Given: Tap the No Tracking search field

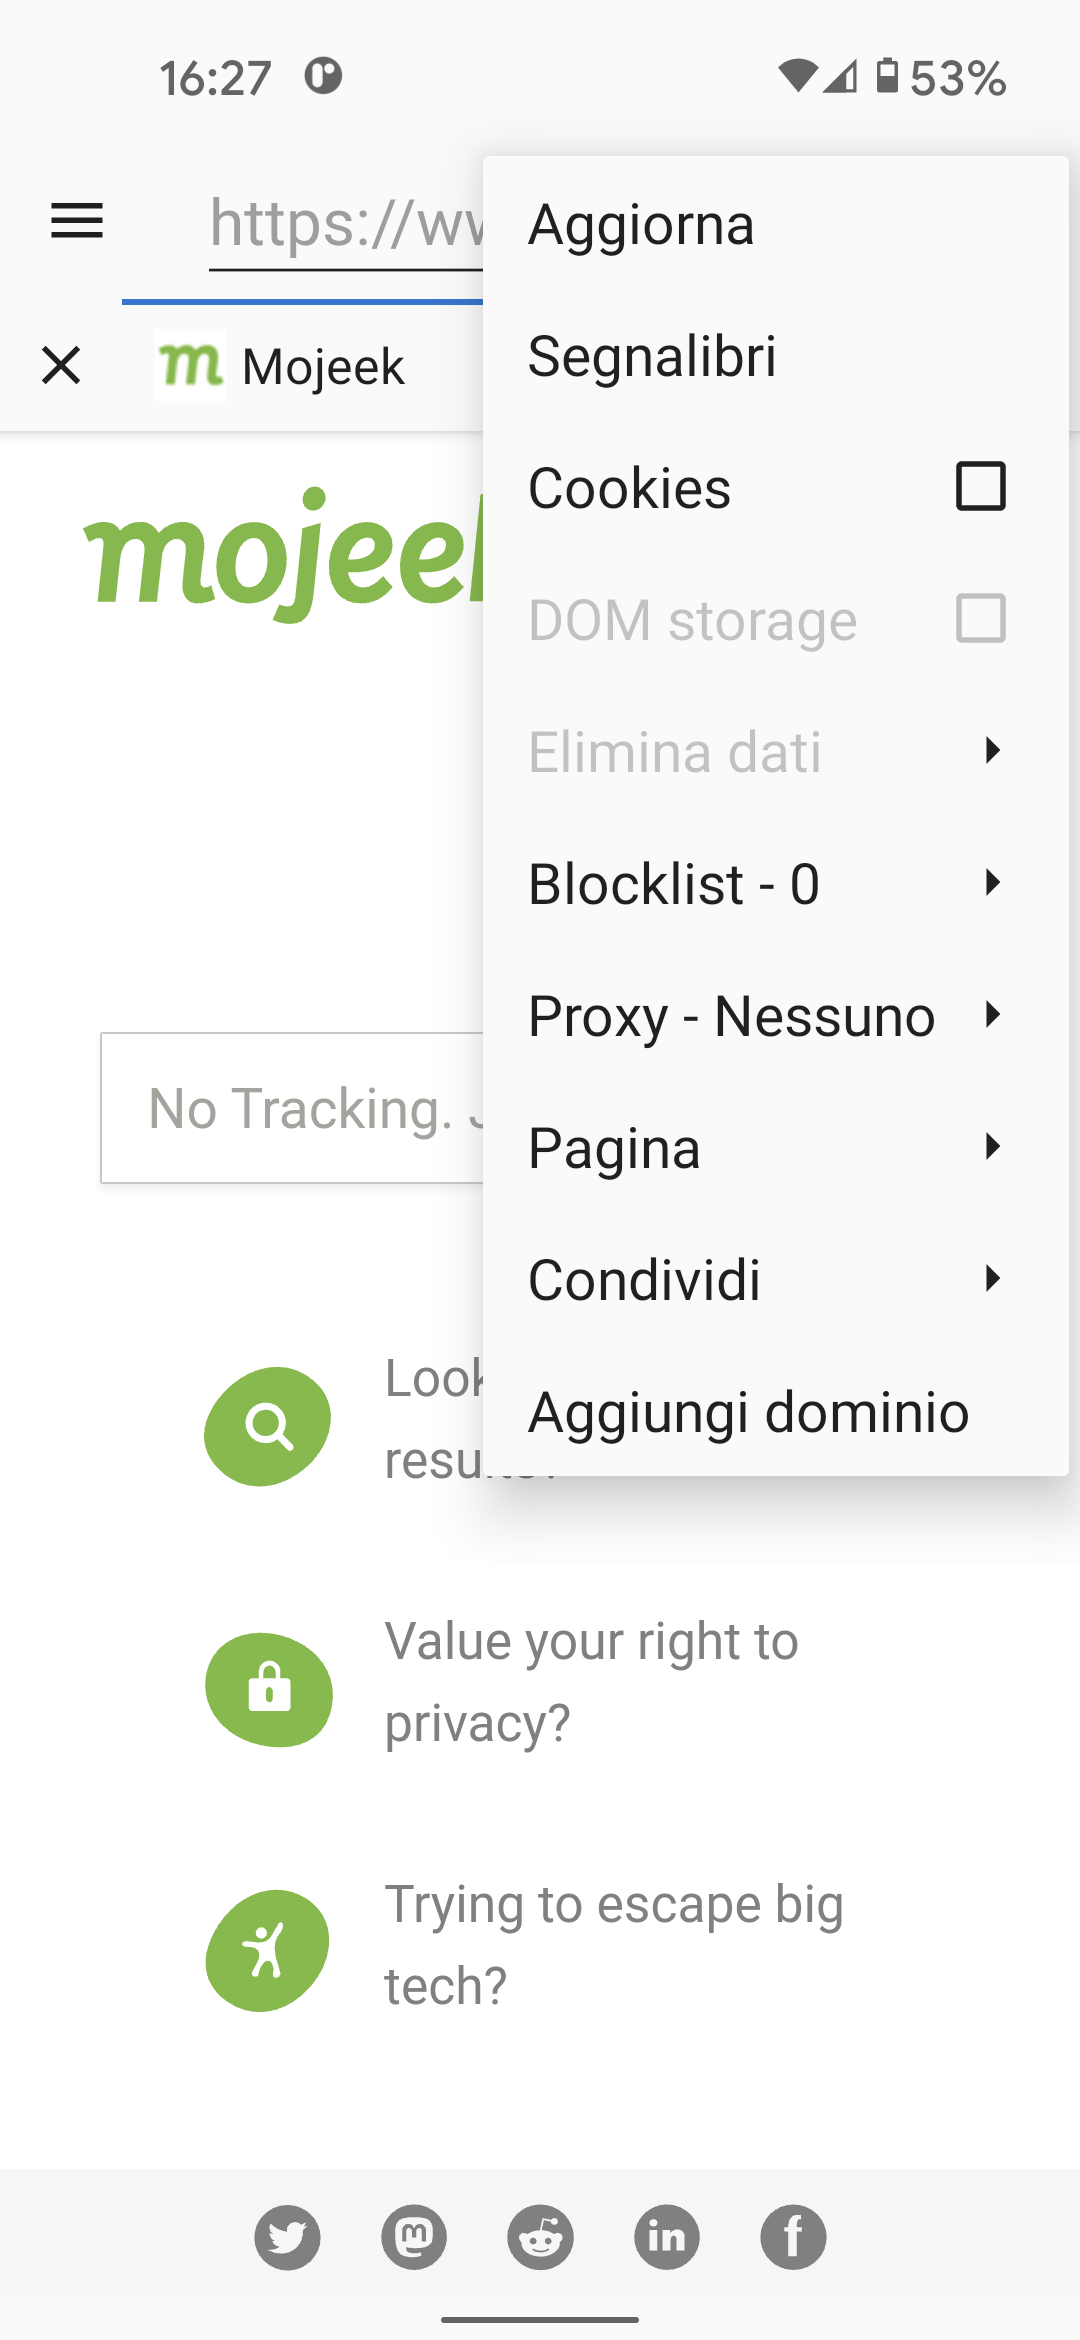Looking at the screenshot, I should (x=292, y=1108).
